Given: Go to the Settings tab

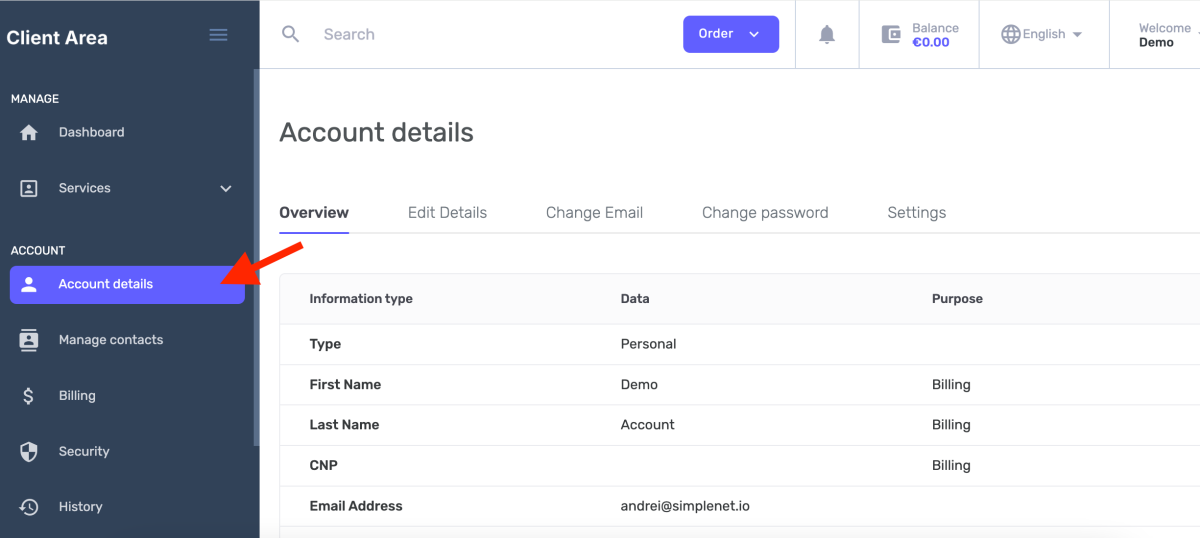Looking at the screenshot, I should [916, 213].
